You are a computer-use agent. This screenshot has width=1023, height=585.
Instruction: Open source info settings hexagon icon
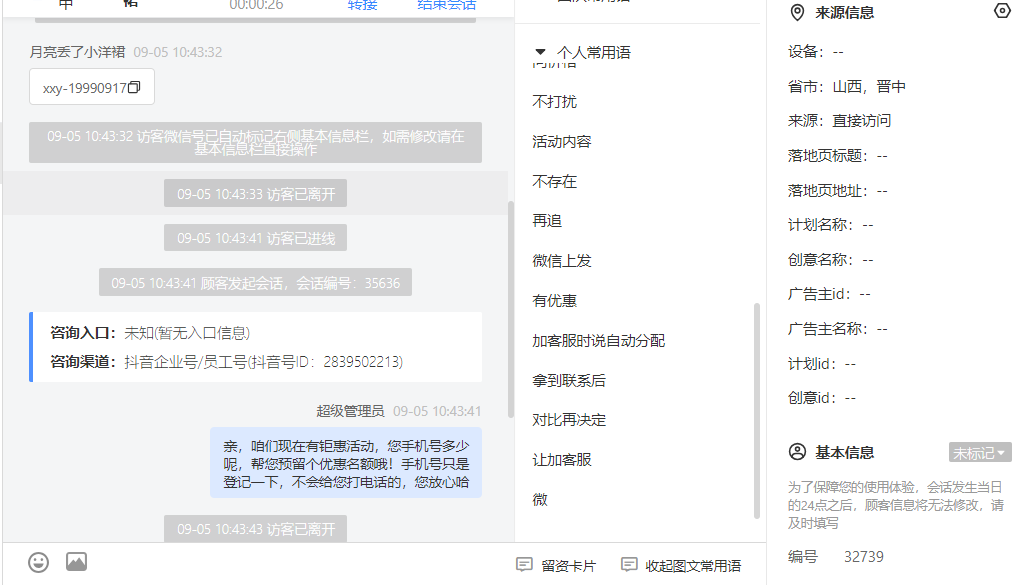(1002, 11)
